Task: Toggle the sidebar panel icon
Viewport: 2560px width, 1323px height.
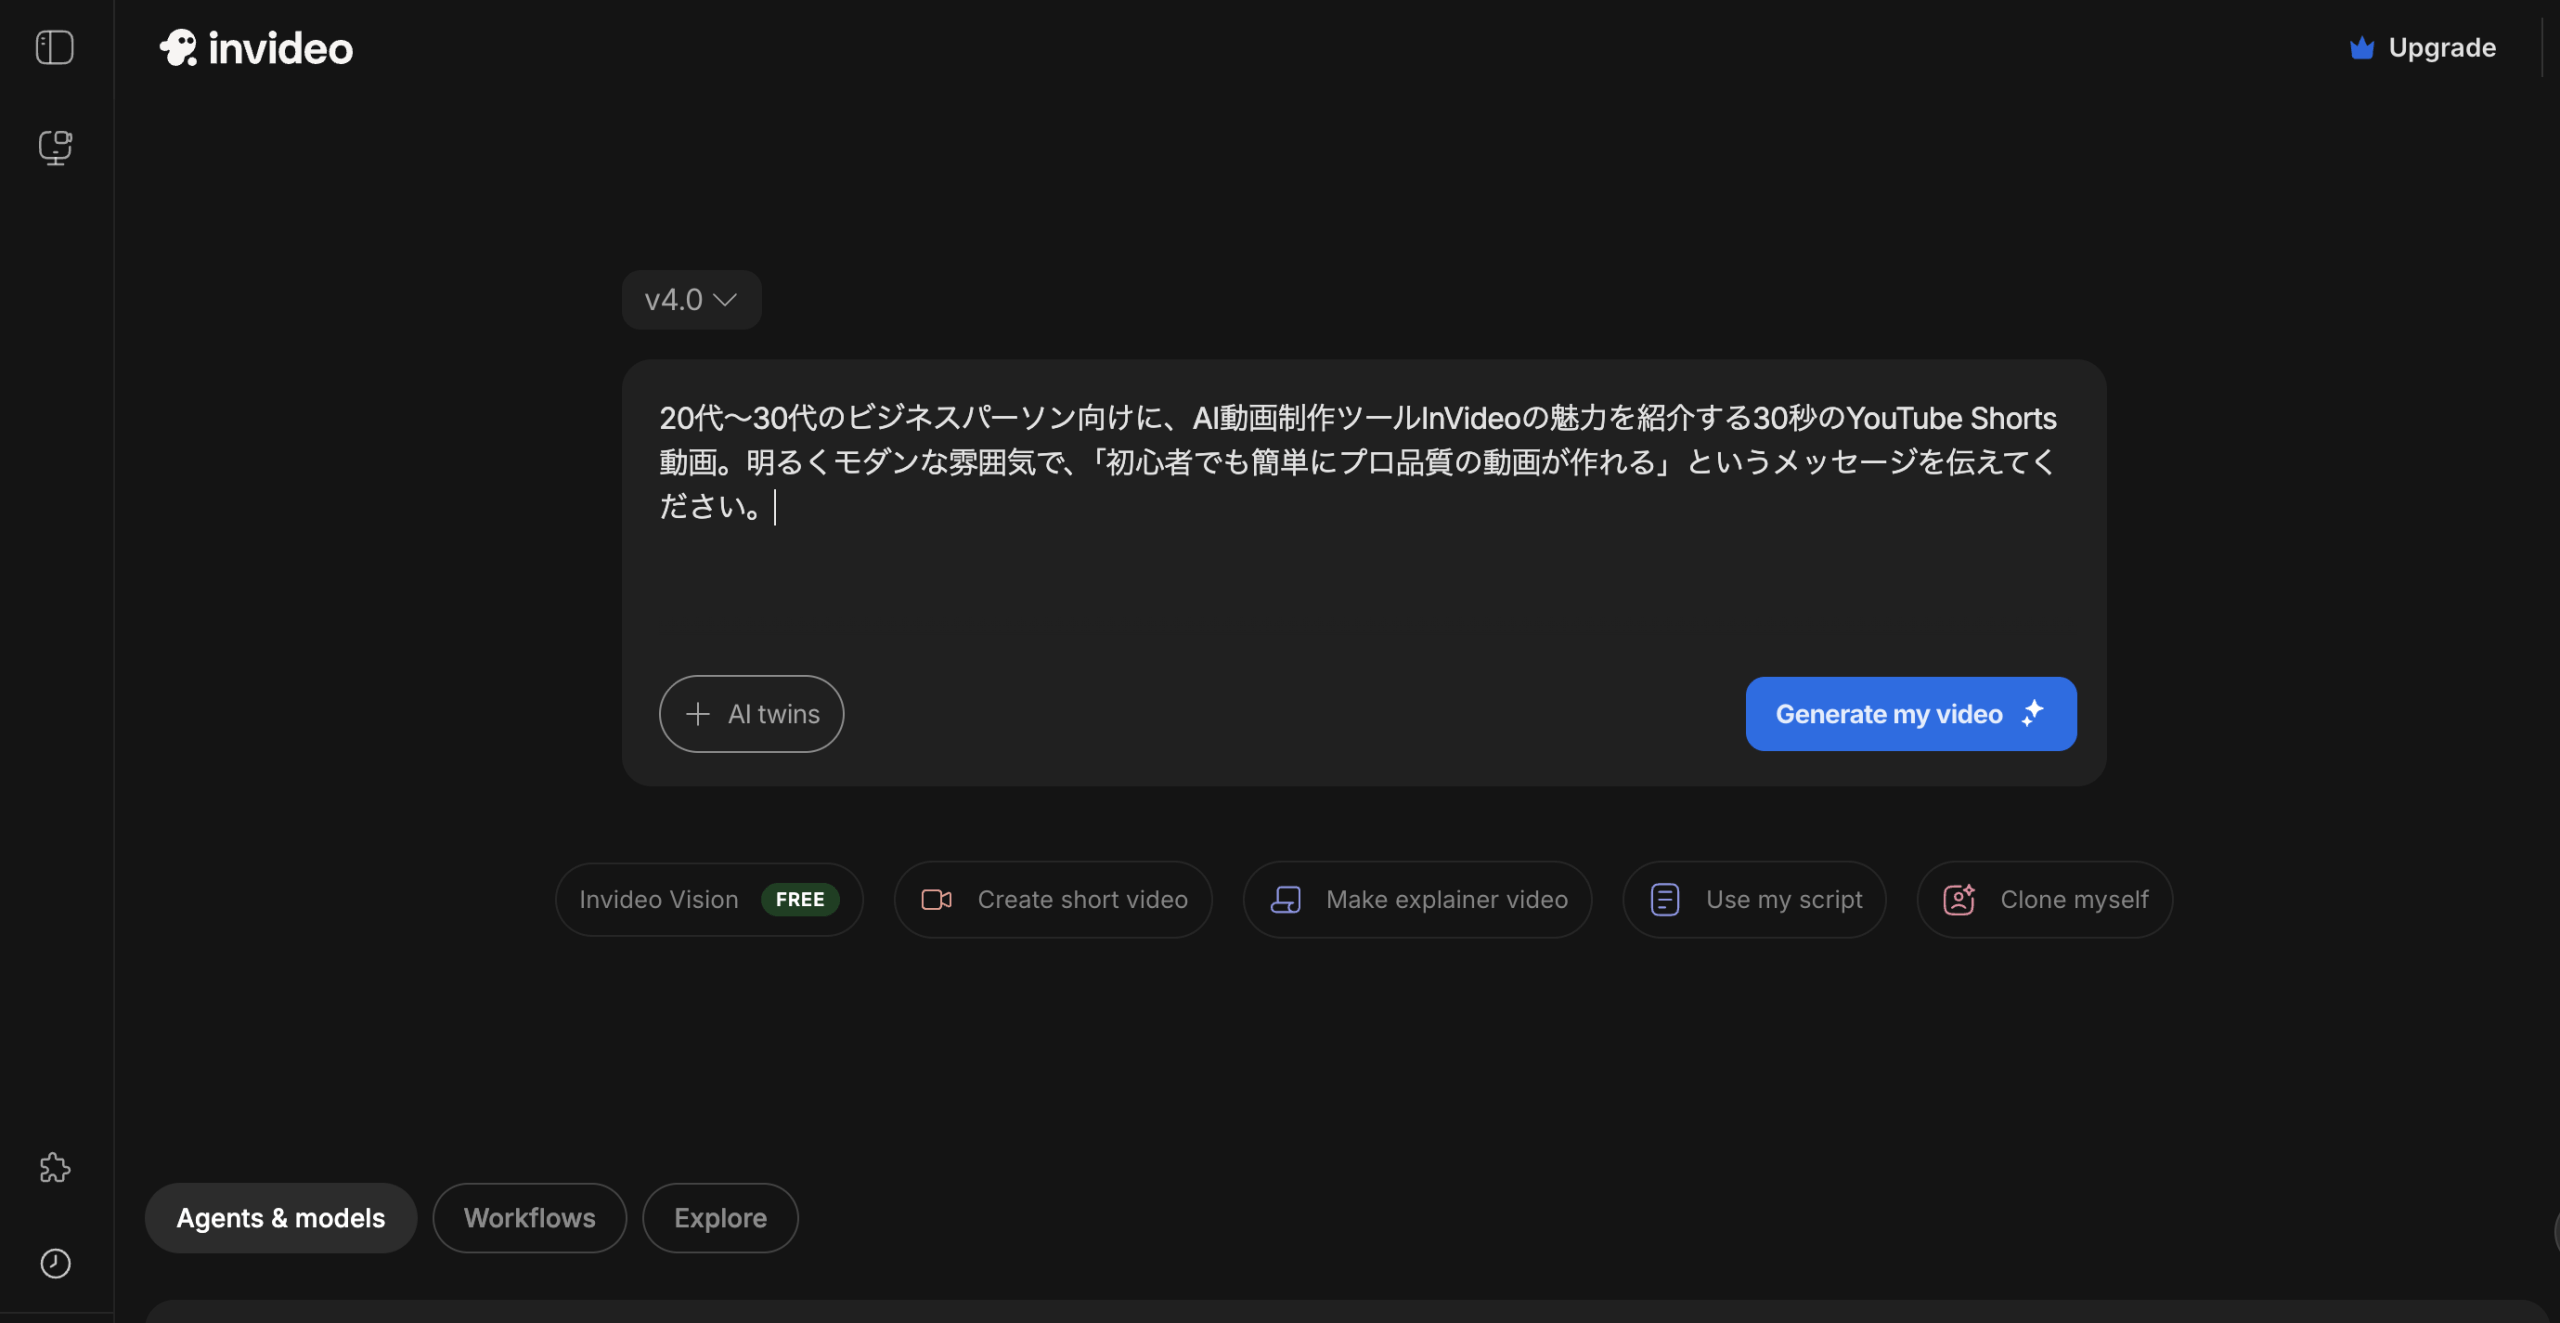Action: tap(55, 47)
